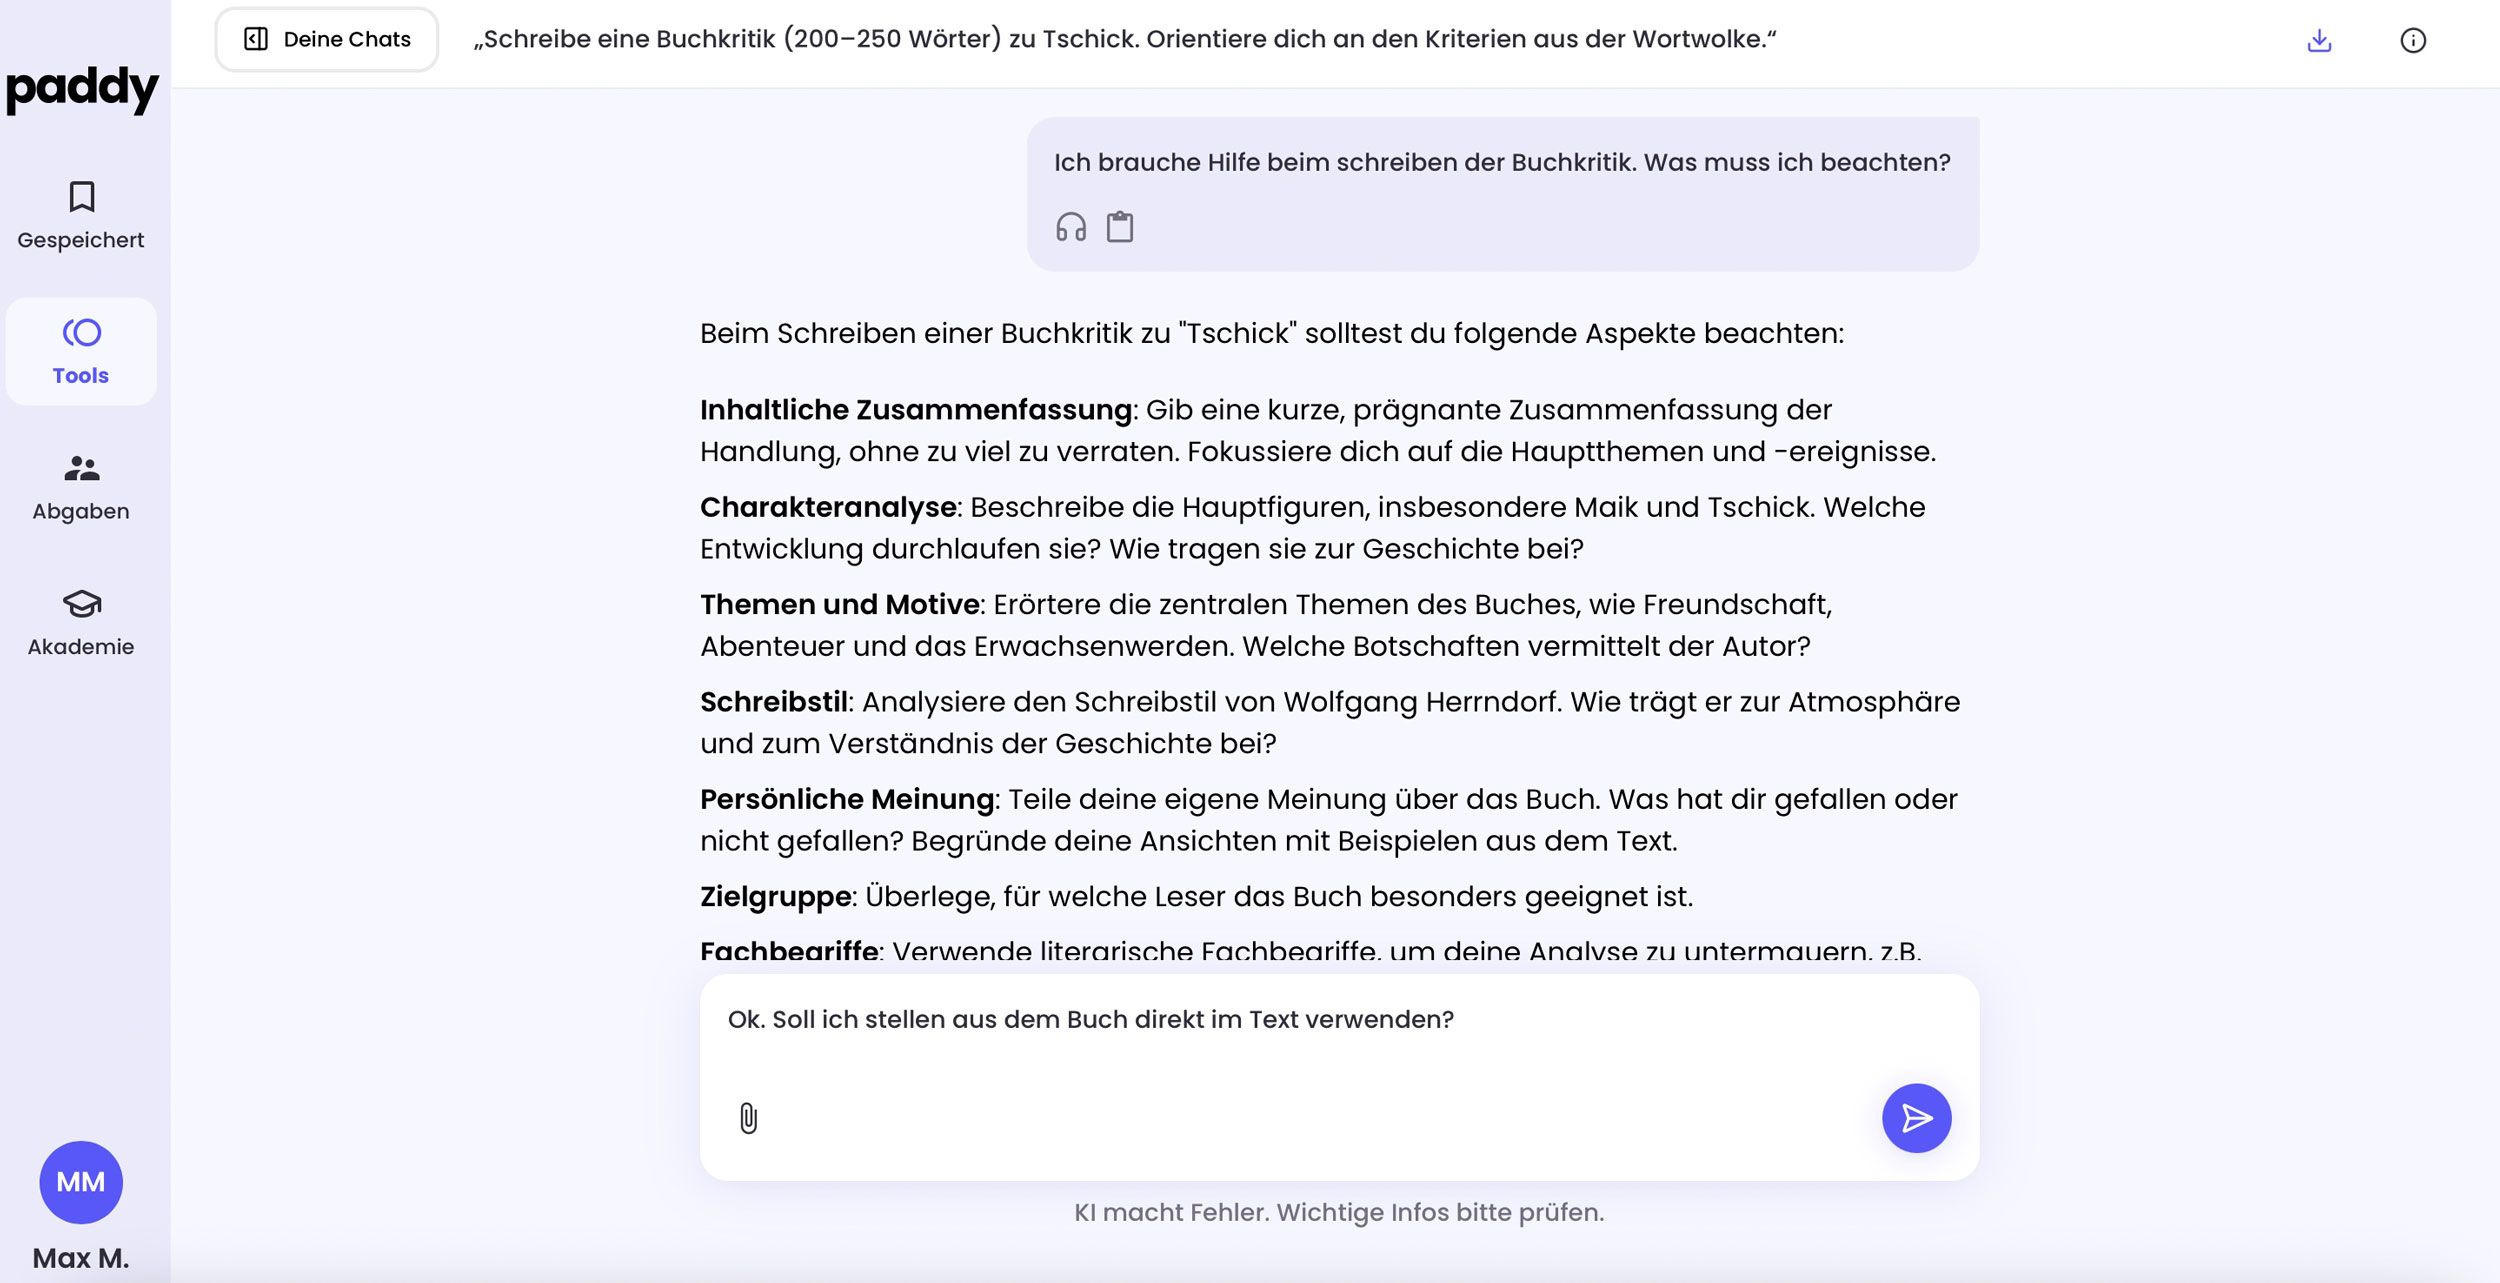Expand the Deine Chats panel

click(x=327, y=39)
